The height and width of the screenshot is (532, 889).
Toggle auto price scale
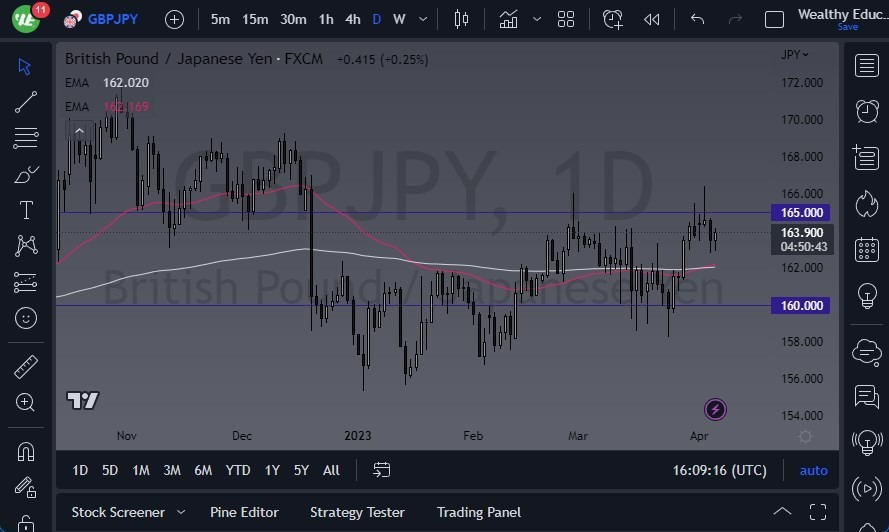[x=814, y=470]
